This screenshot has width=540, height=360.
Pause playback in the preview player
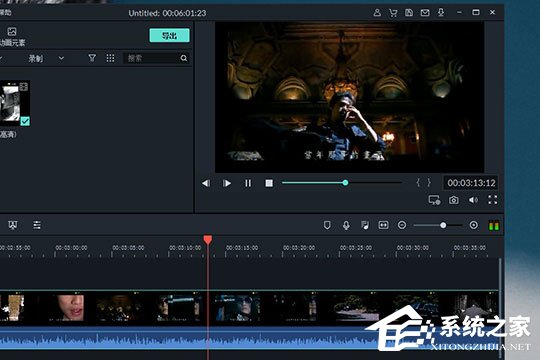pos(248,183)
